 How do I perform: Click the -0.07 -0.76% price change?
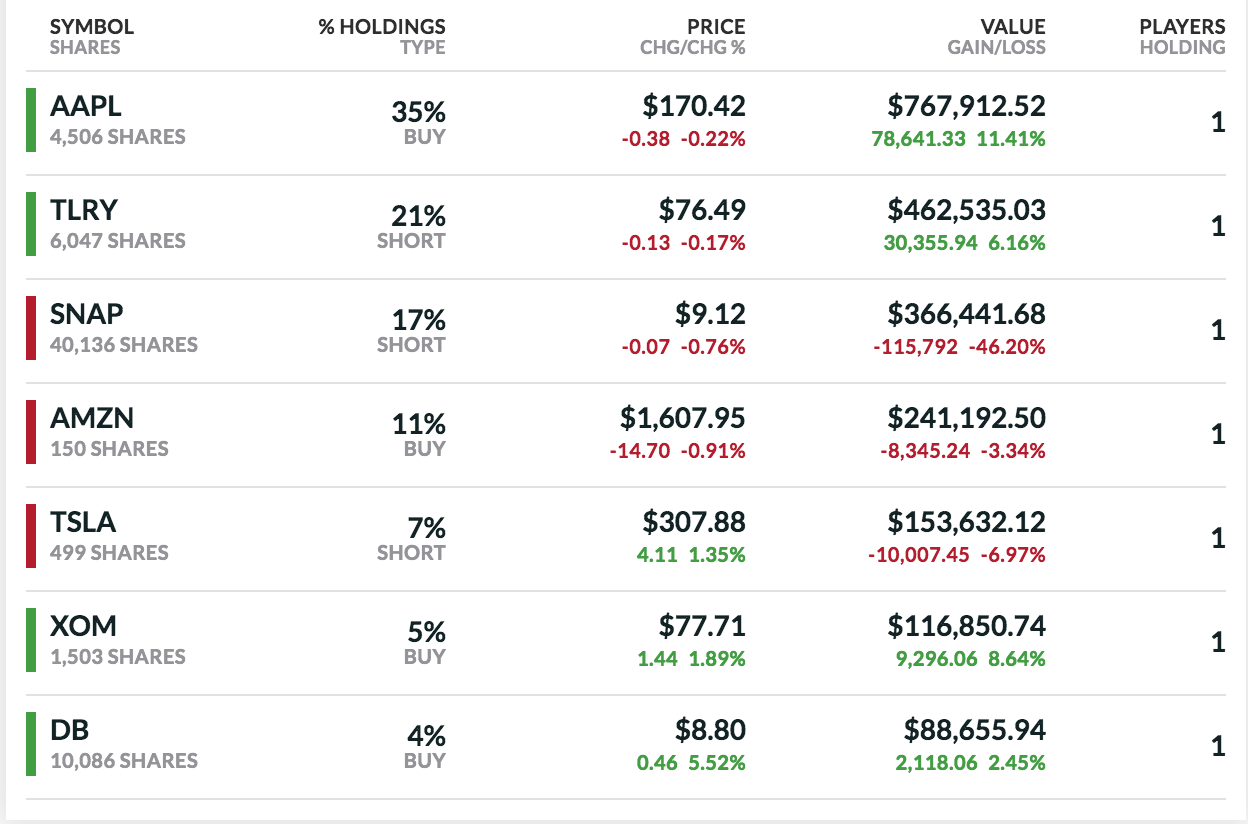pos(684,347)
